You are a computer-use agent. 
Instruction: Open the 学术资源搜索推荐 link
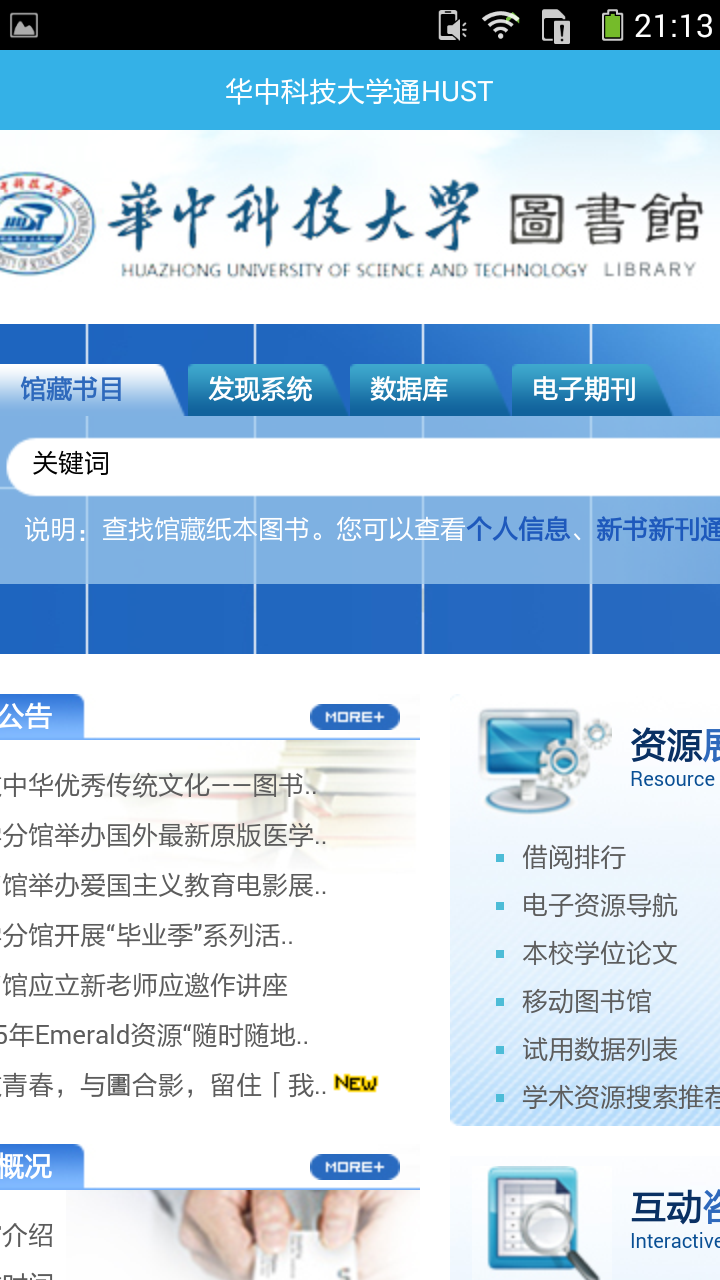click(x=621, y=1097)
